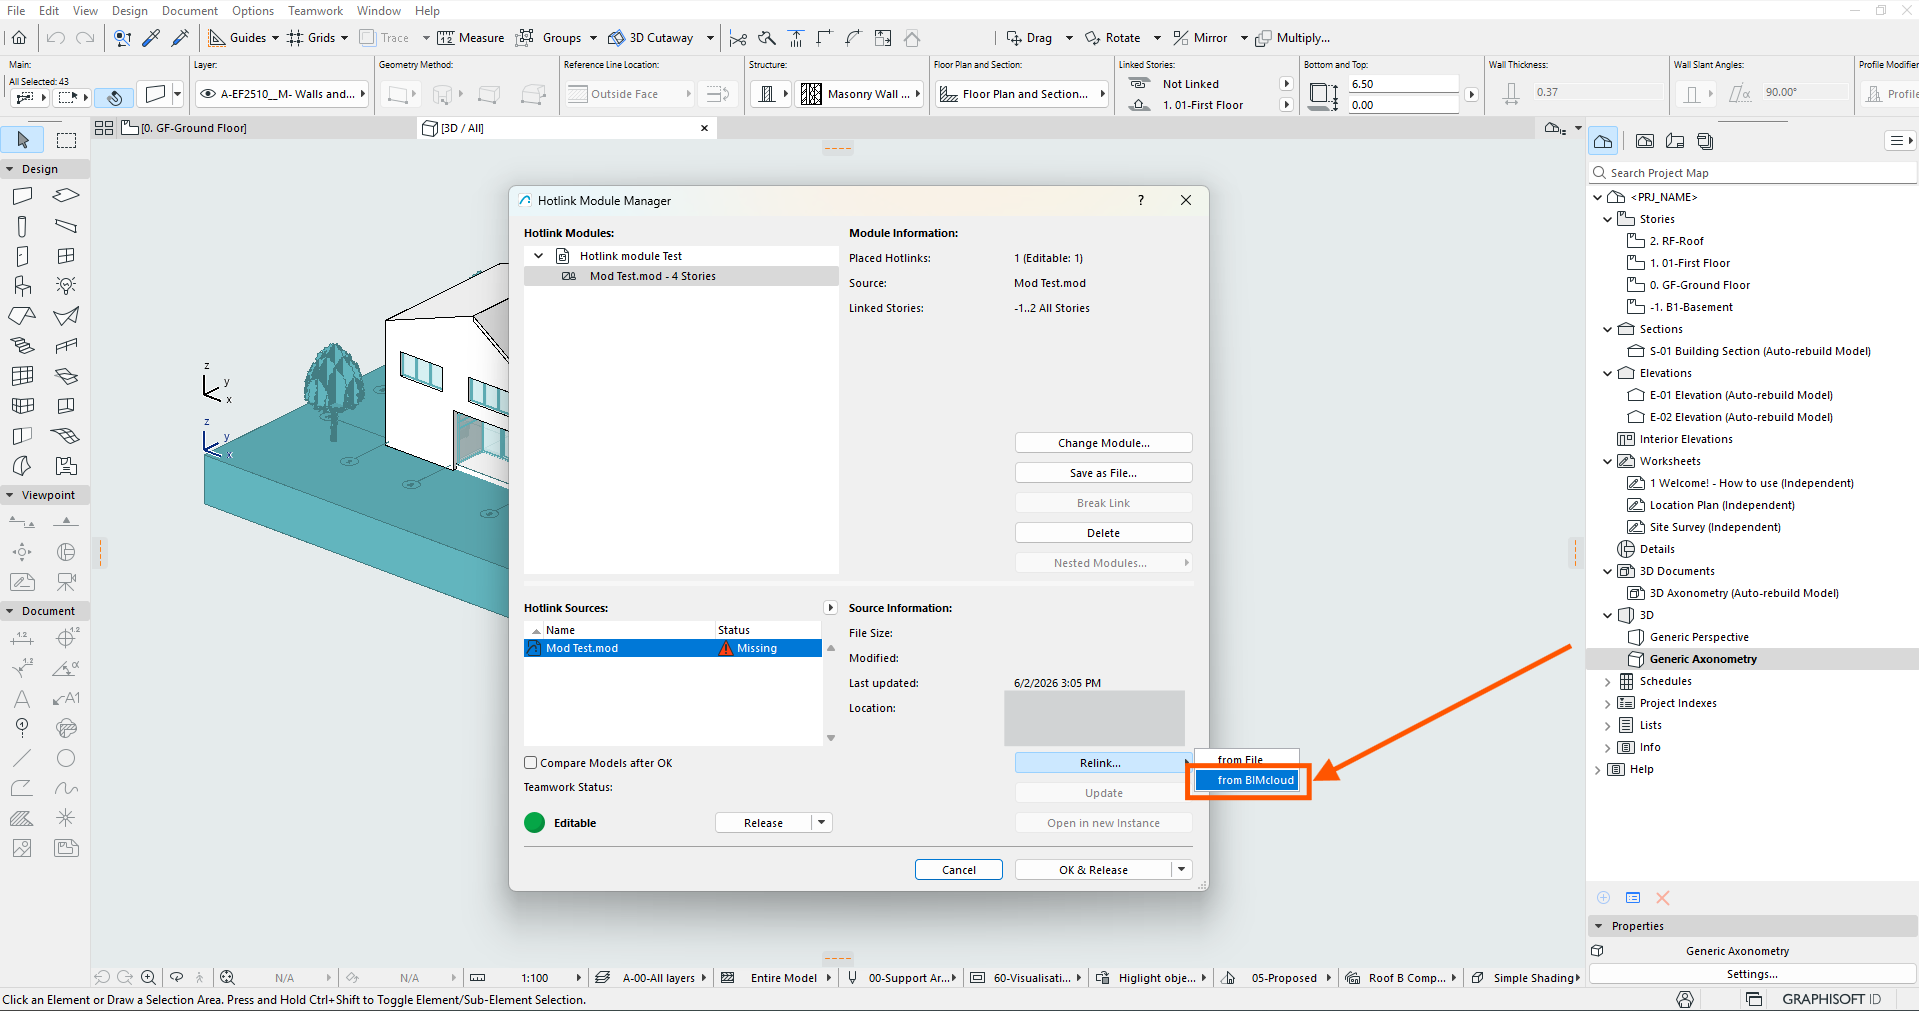The width and height of the screenshot is (1919, 1011).
Task: Click the Save as File button
Action: 1103,473
